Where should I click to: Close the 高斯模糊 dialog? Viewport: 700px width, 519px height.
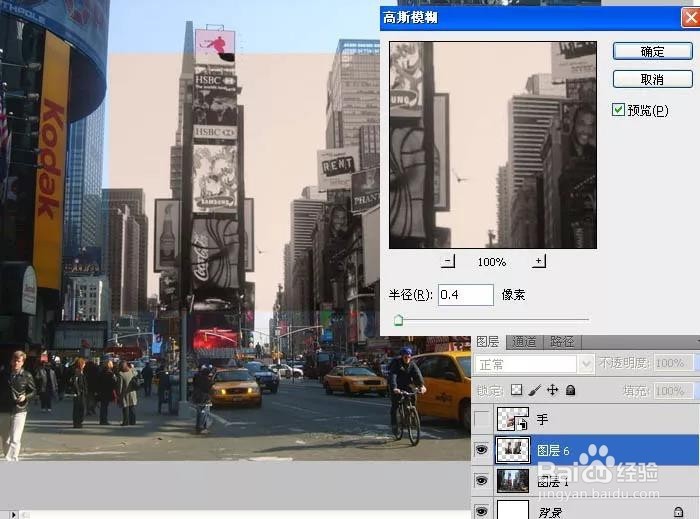click(691, 18)
